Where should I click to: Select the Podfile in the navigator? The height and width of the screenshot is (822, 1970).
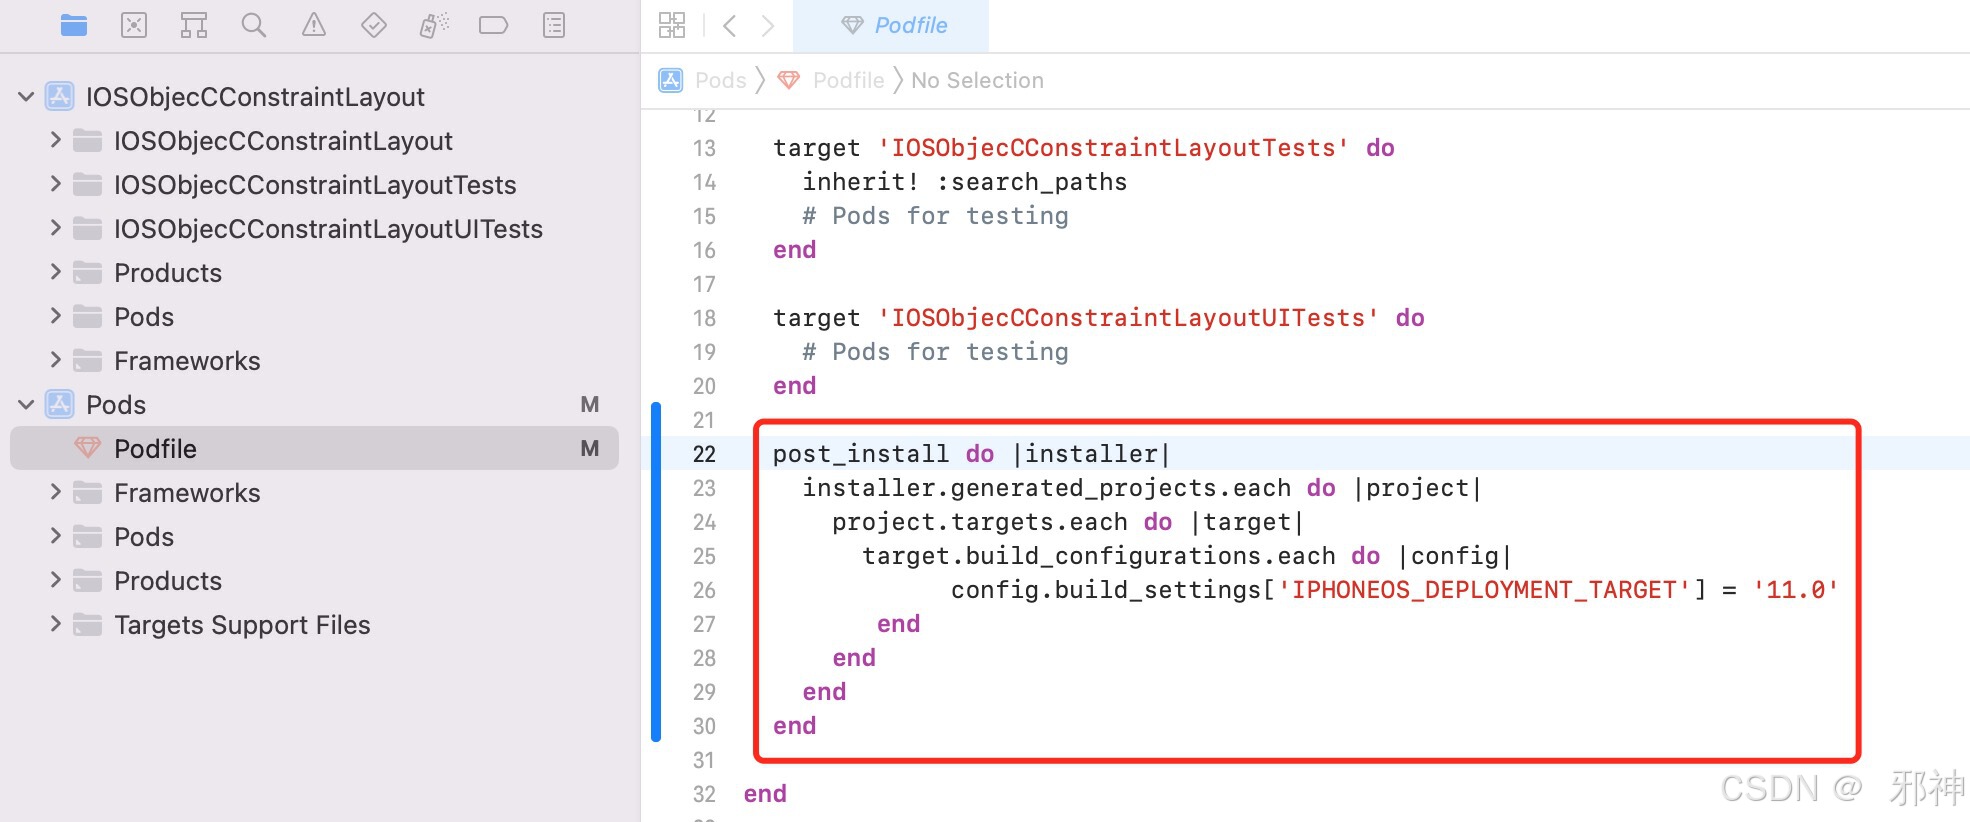[314, 449]
